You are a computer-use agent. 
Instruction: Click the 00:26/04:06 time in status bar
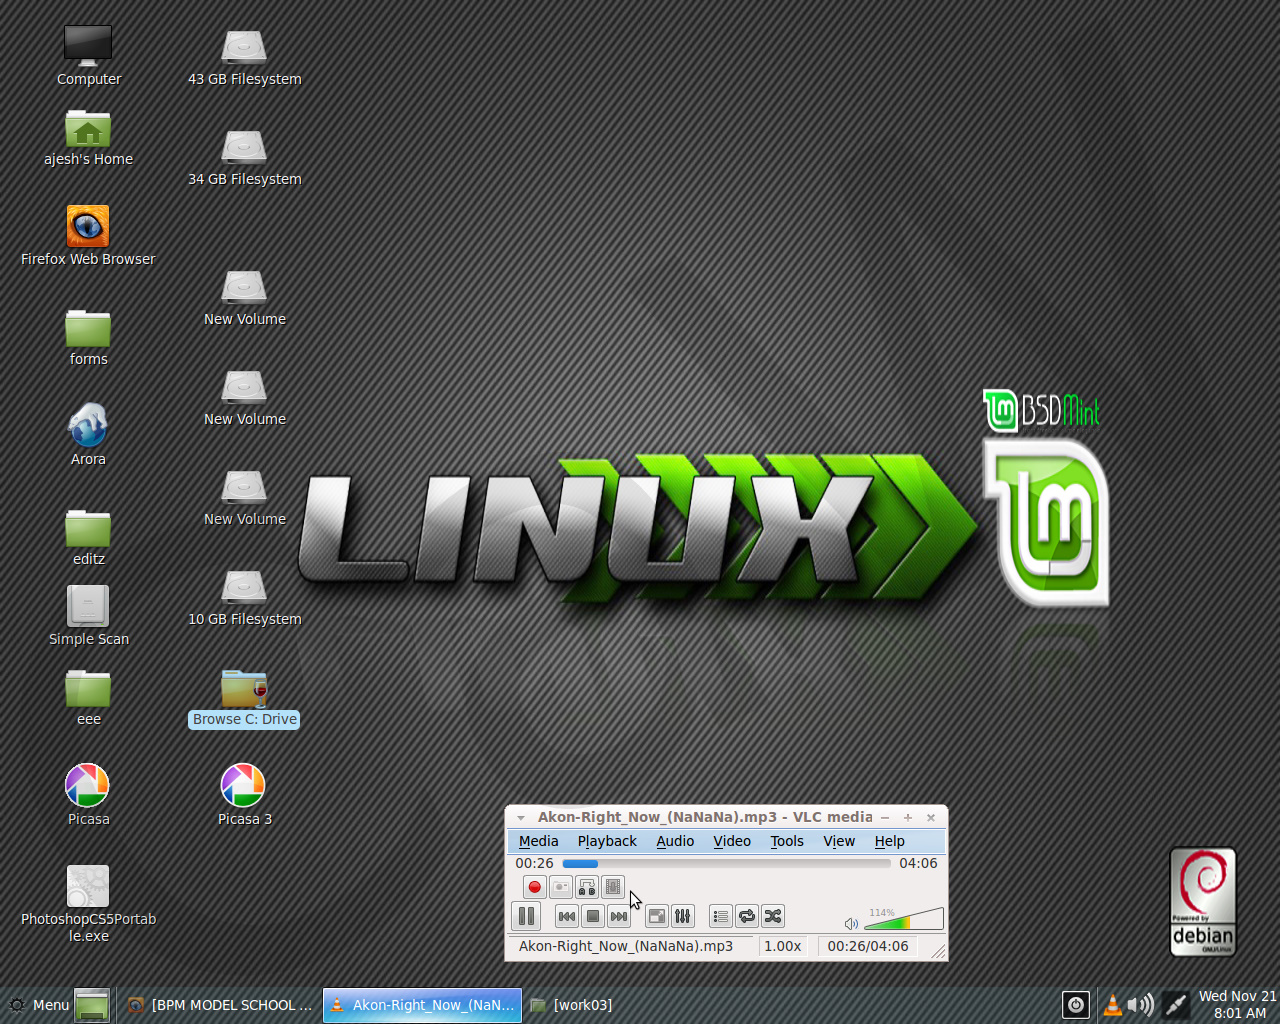868,946
